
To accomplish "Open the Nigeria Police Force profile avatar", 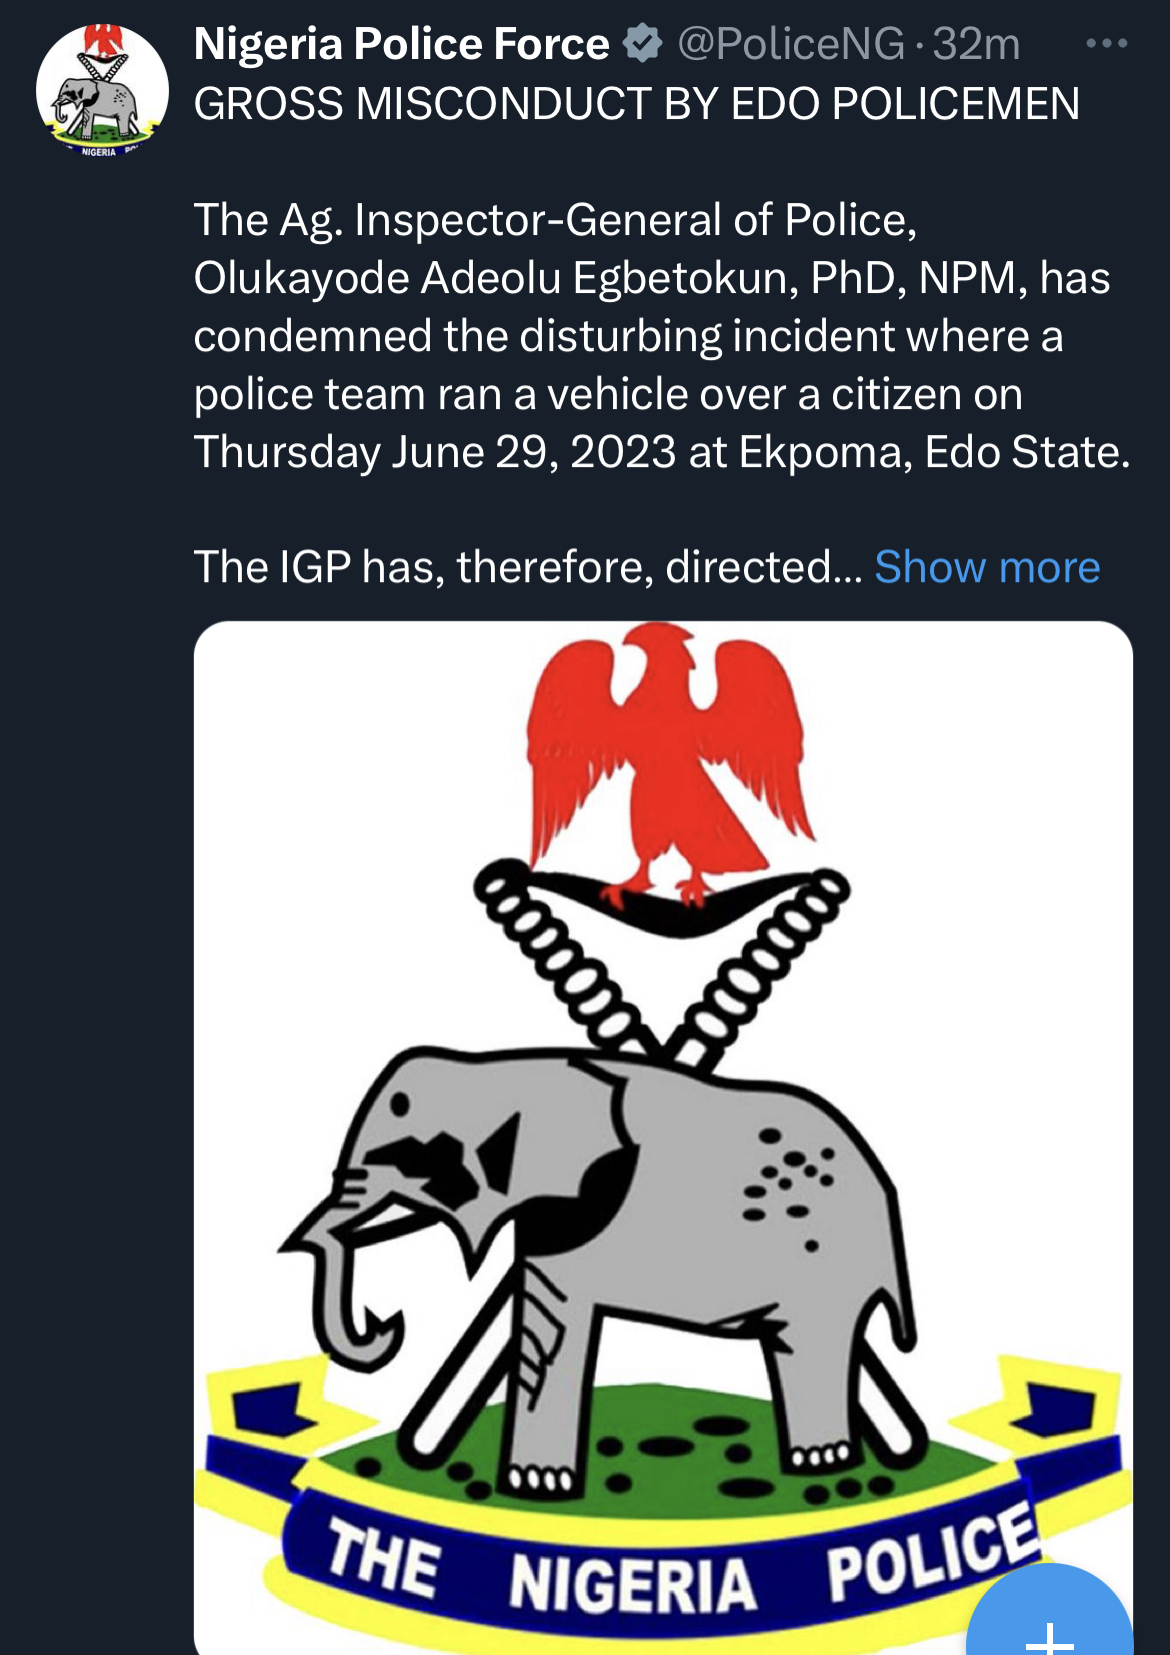I will tap(102, 91).
